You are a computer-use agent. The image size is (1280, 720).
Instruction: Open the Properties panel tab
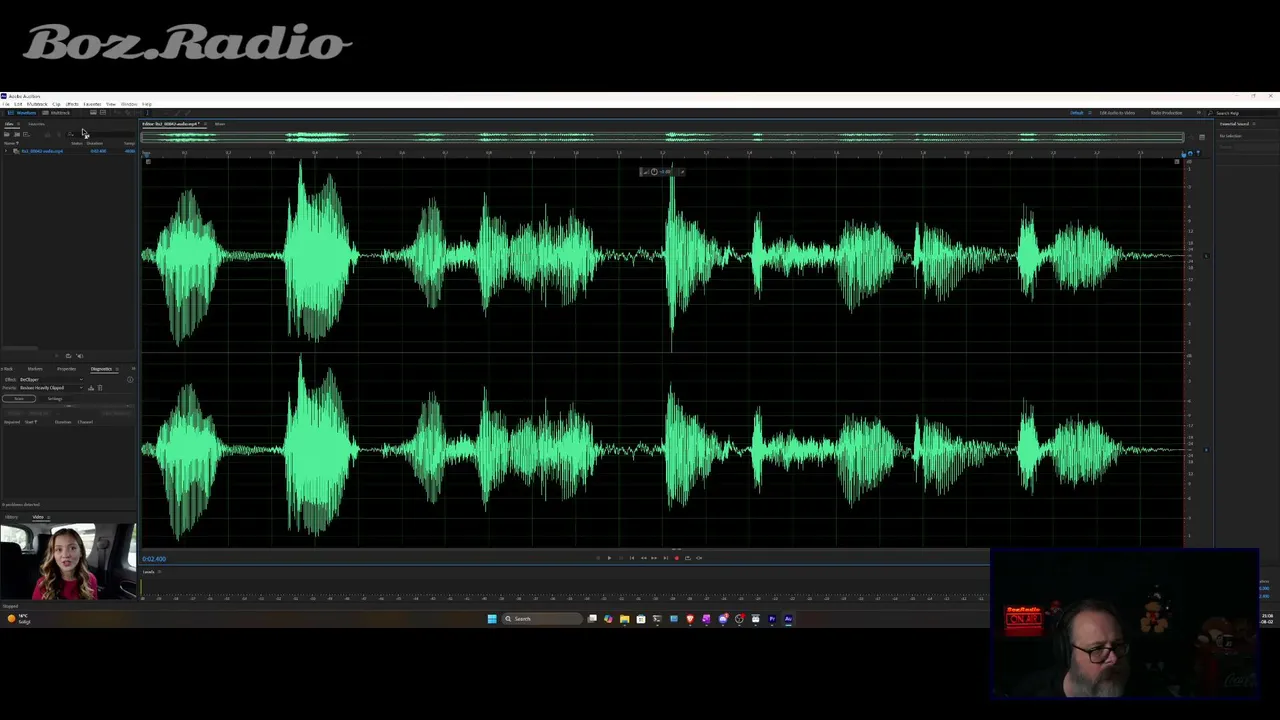point(66,369)
